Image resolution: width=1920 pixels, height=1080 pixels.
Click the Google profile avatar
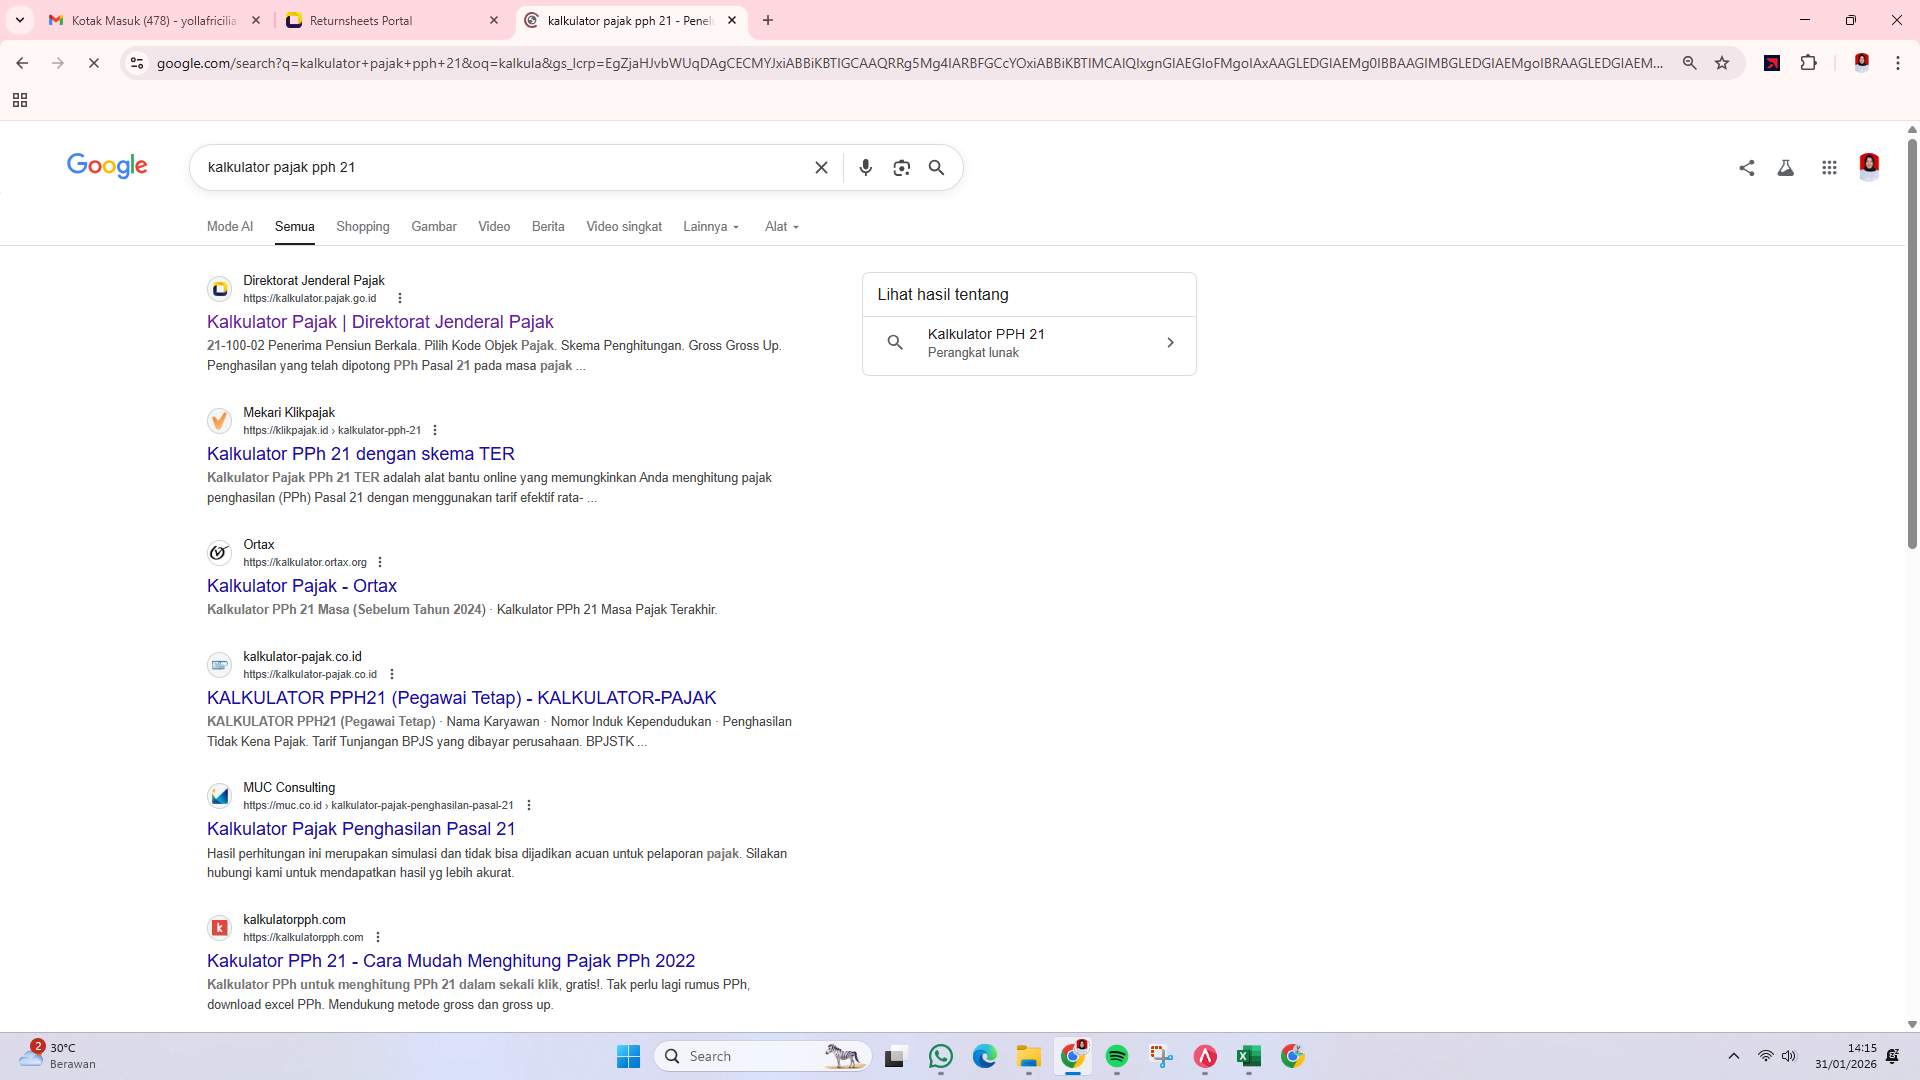point(1870,167)
